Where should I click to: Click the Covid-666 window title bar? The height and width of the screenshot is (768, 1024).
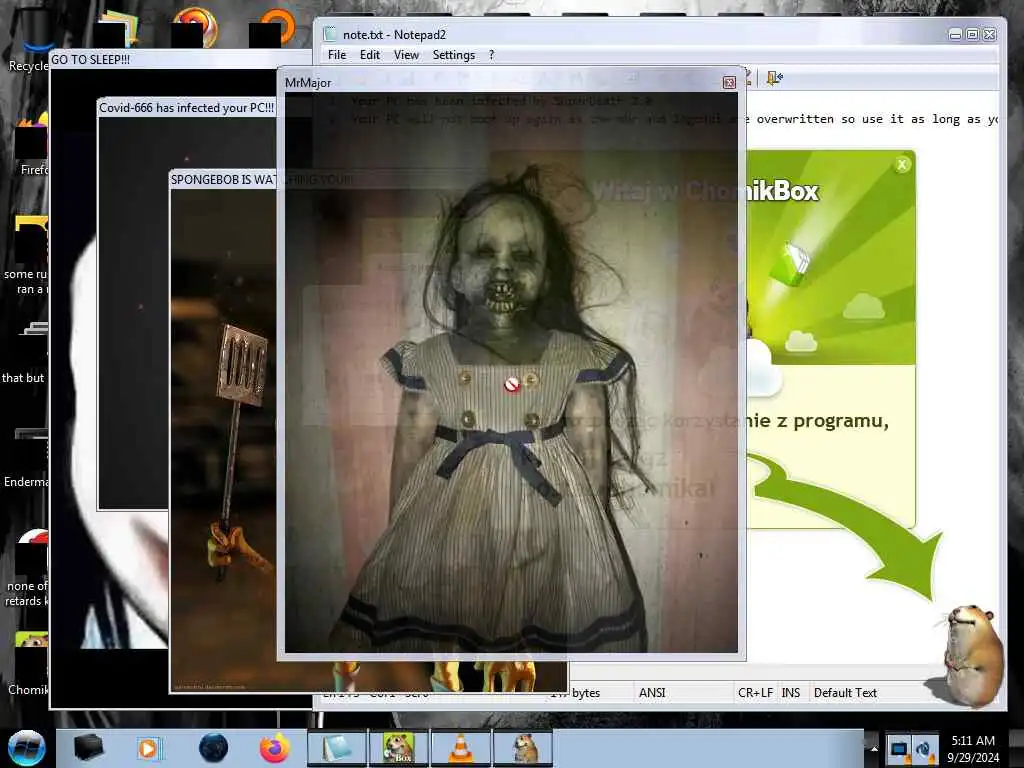(x=187, y=108)
